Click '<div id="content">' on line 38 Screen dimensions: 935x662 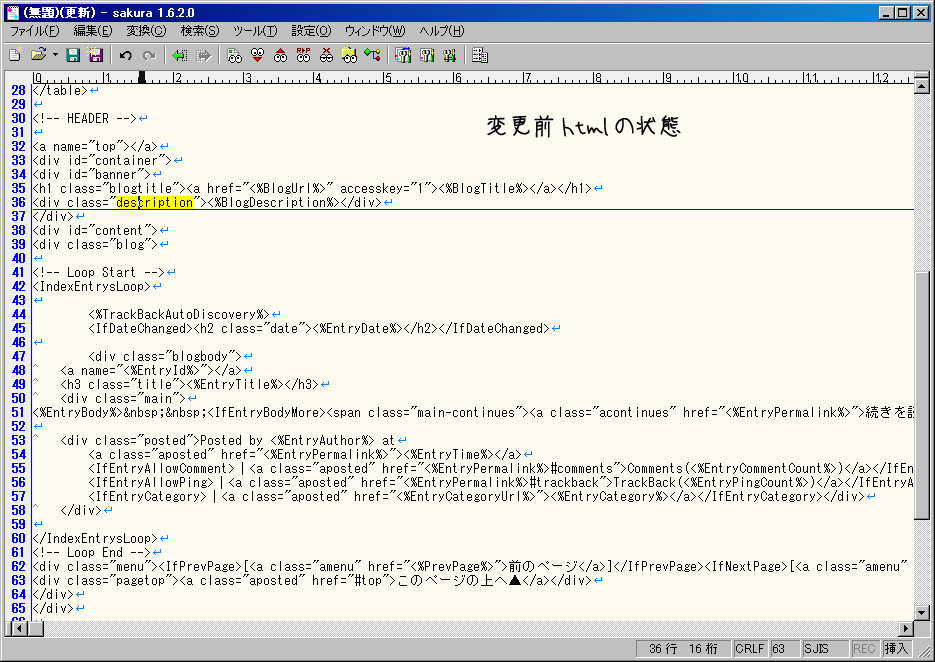(x=95, y=230)
